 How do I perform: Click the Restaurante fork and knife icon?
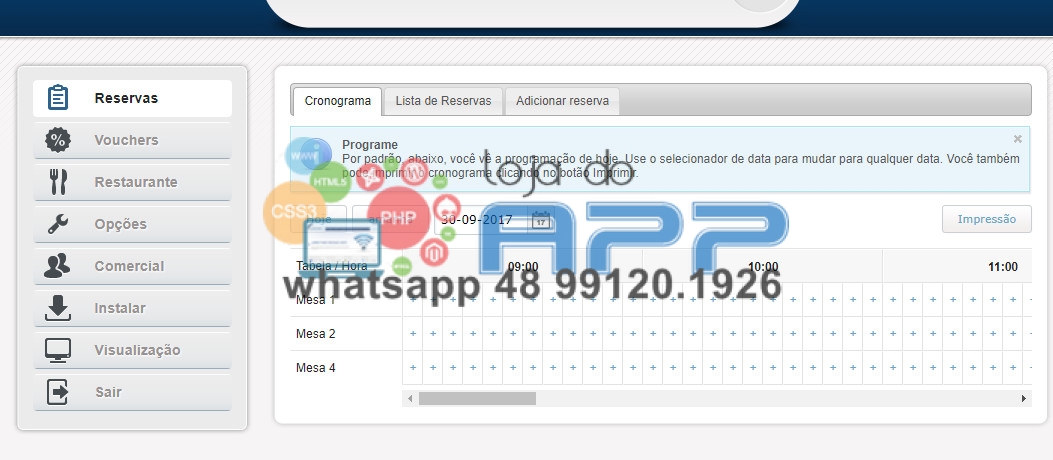click(x=58, y=182)
